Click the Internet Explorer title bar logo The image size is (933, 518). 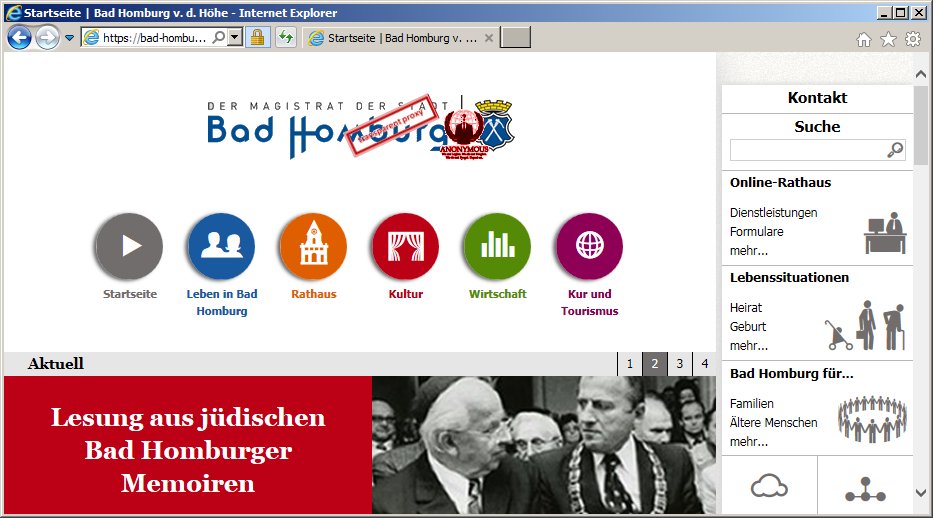pos(13,12)
